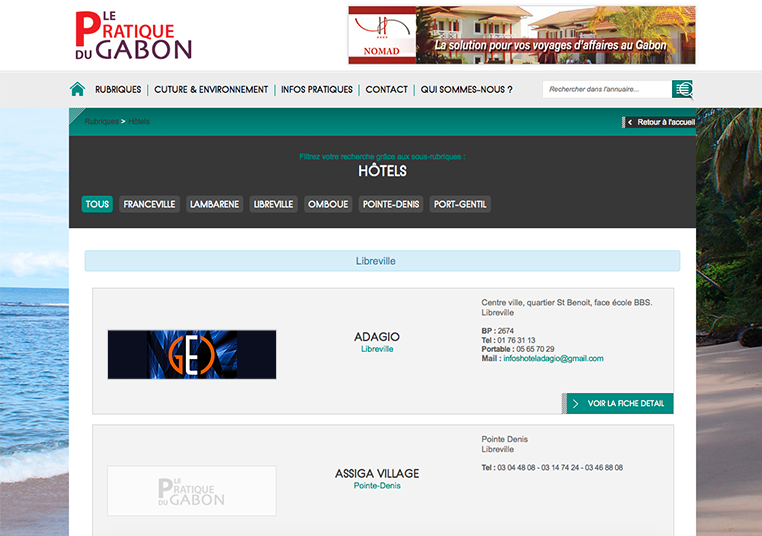Filter hotels by Franceville
Viewport: 762px width, 536px height.
[149, 204]
